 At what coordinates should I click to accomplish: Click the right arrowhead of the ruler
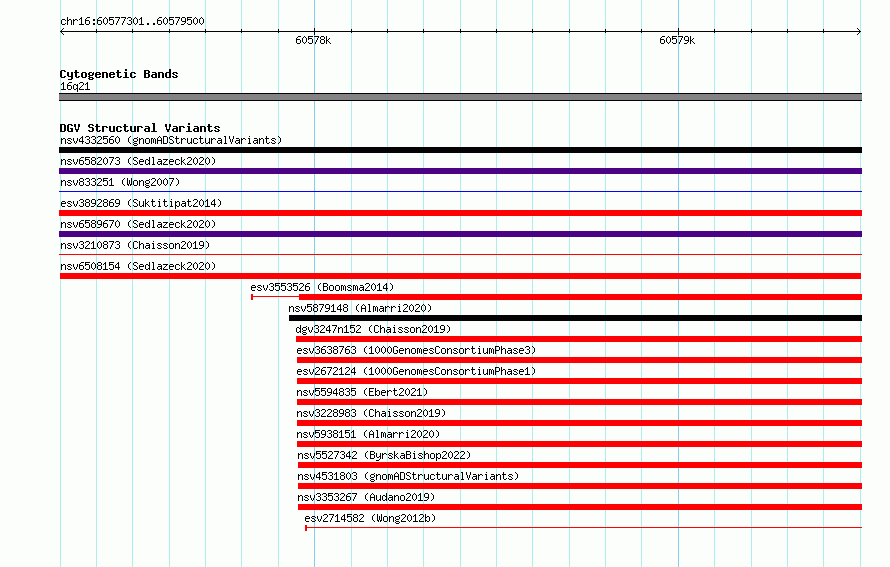859,32
